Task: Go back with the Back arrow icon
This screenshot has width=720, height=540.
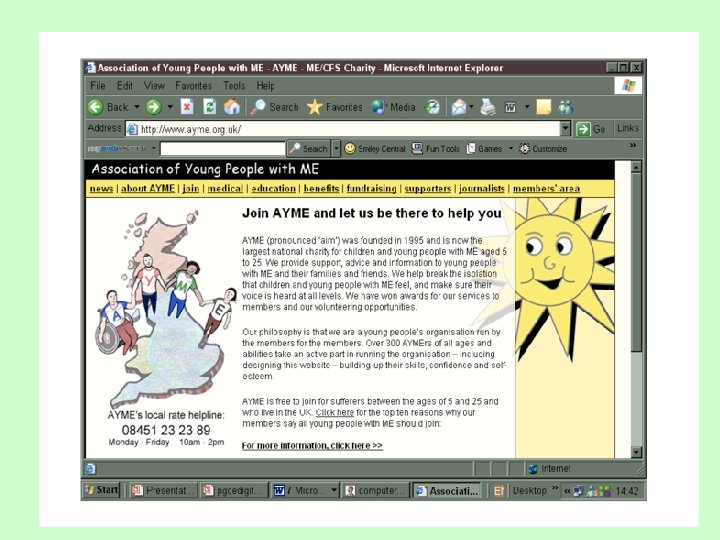Action: click(x=96, y=107)
